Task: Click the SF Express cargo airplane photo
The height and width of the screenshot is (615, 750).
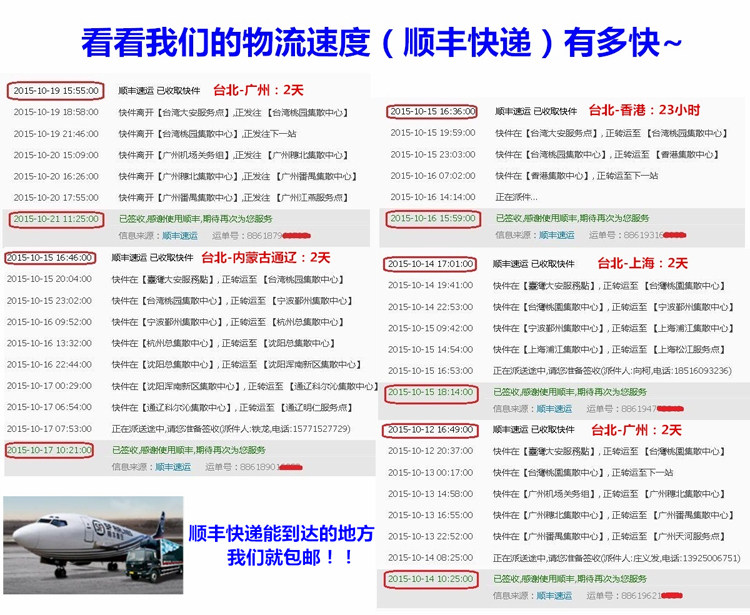Action: pos(93,545)
